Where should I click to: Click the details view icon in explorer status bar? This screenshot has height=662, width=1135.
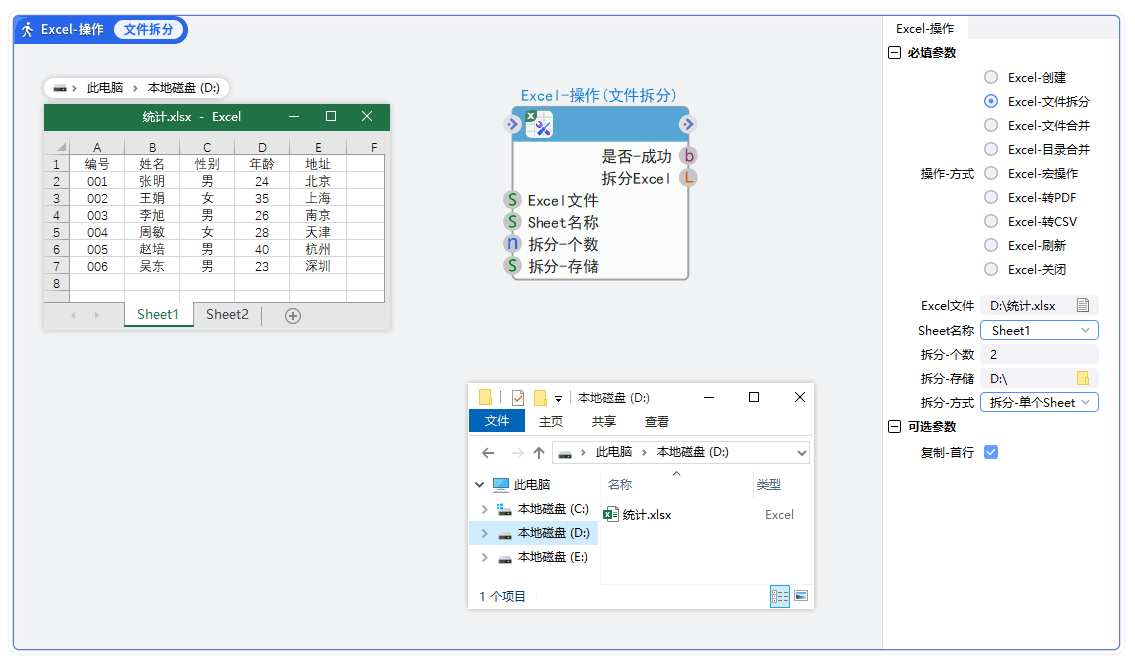[779, 596]
